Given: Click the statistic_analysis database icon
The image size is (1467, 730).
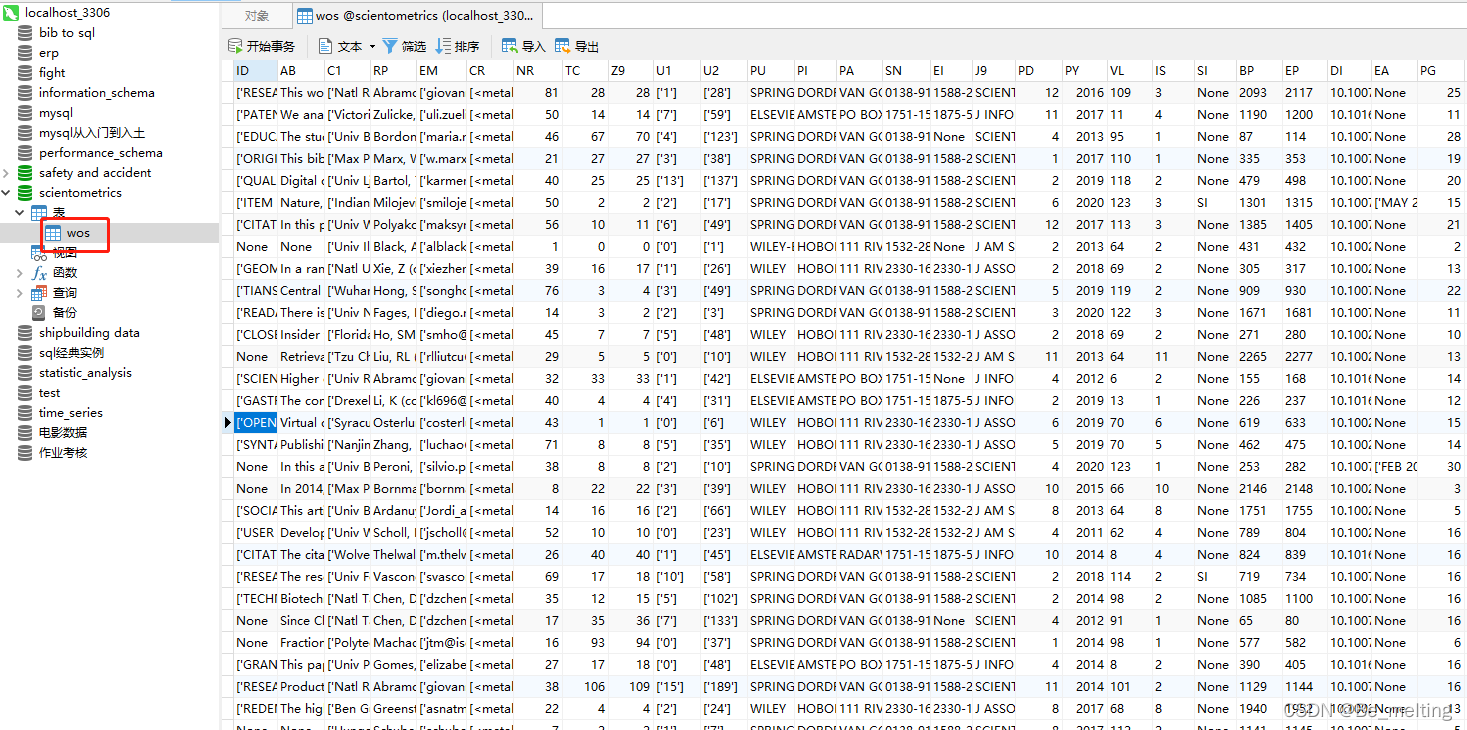Looking at the screenshot, I should [25, 373].
